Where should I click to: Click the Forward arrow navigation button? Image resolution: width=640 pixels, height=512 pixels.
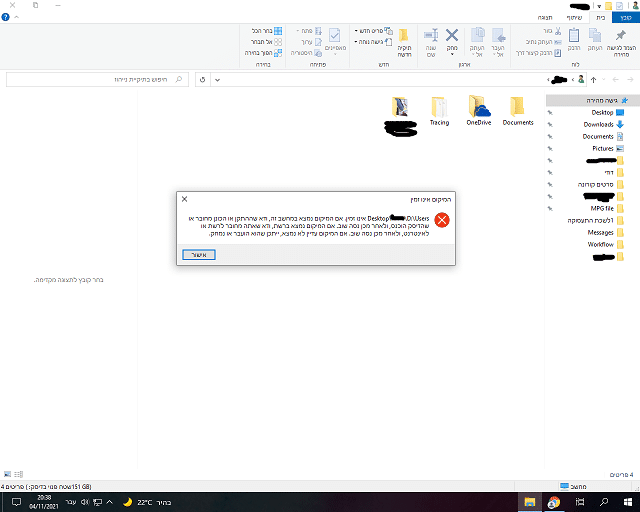(x=630, y=80)
